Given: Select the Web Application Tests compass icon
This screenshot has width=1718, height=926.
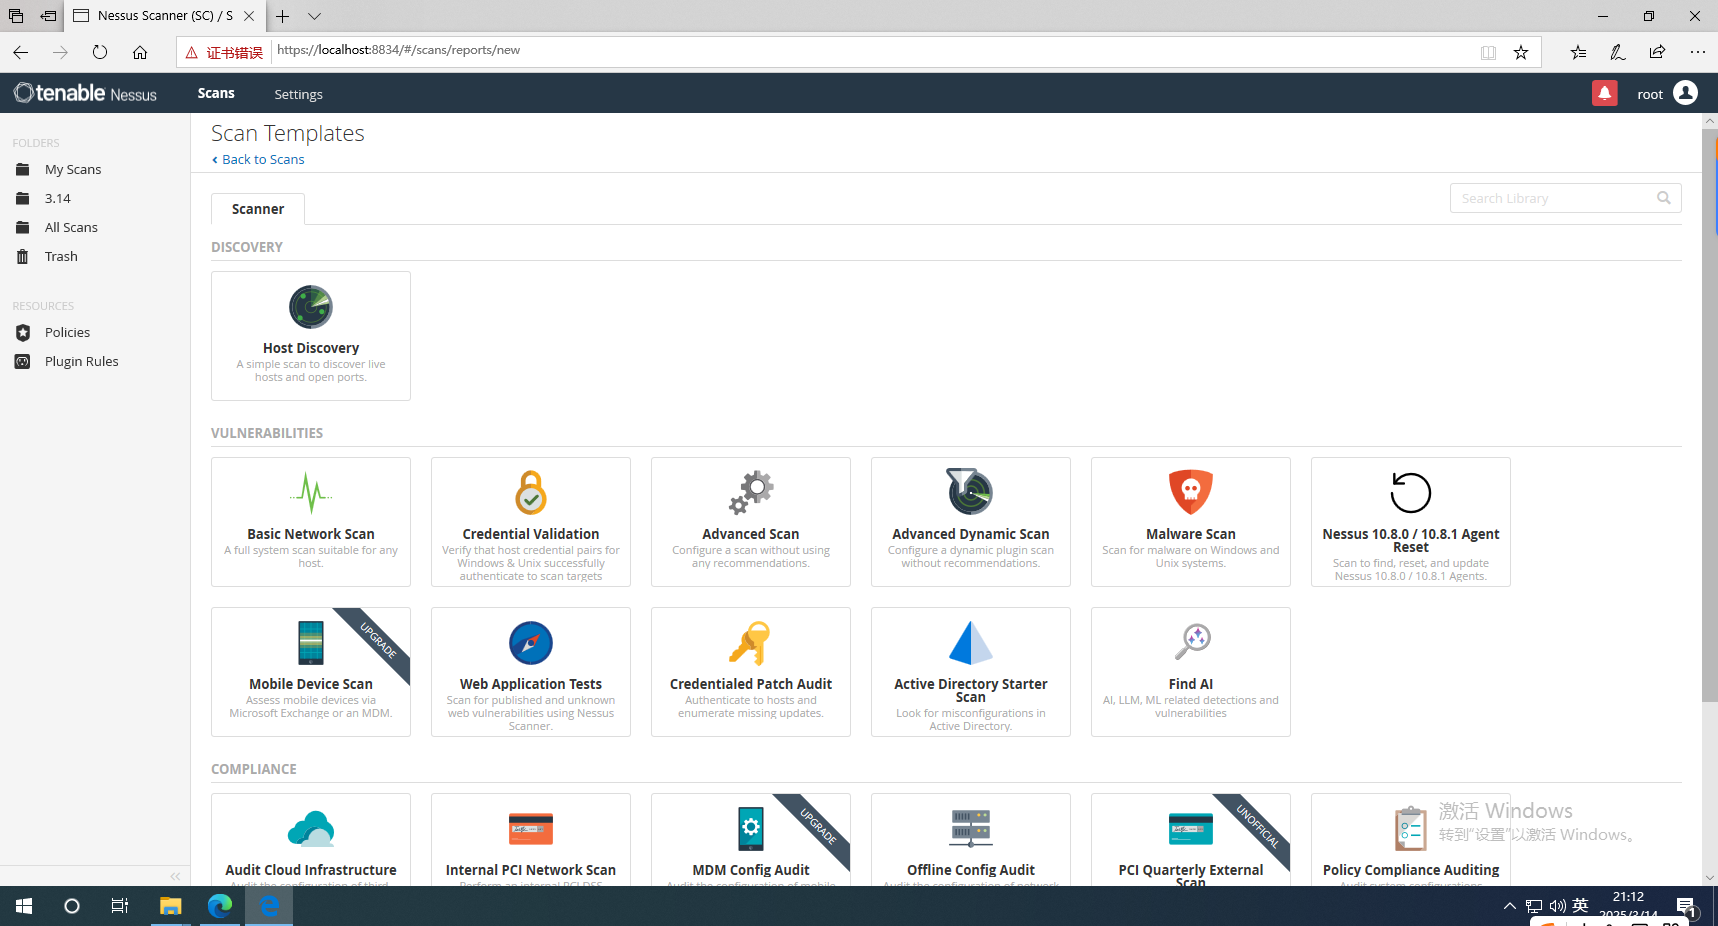Looking at the screenshot, I should coord(531,643).
